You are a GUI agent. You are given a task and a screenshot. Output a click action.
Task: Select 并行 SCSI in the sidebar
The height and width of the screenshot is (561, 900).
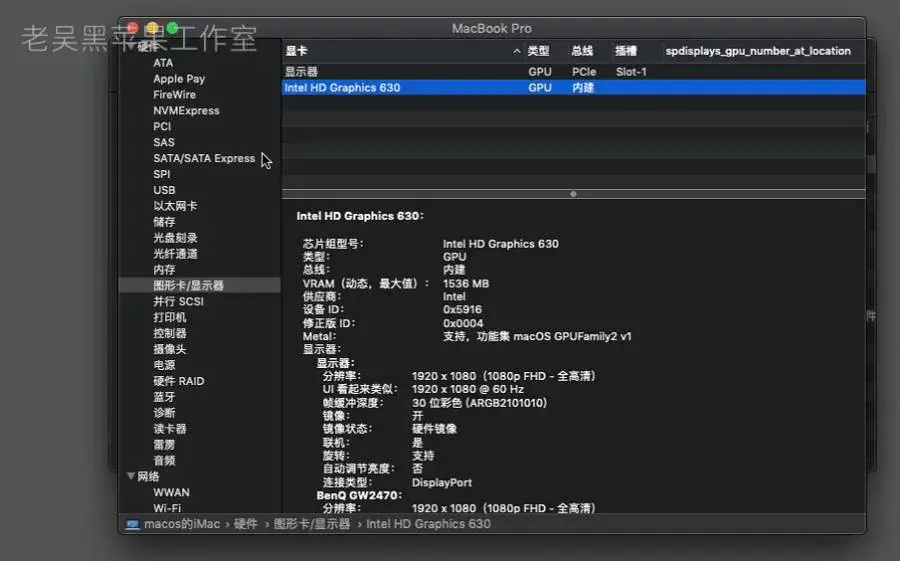point(178,301)
